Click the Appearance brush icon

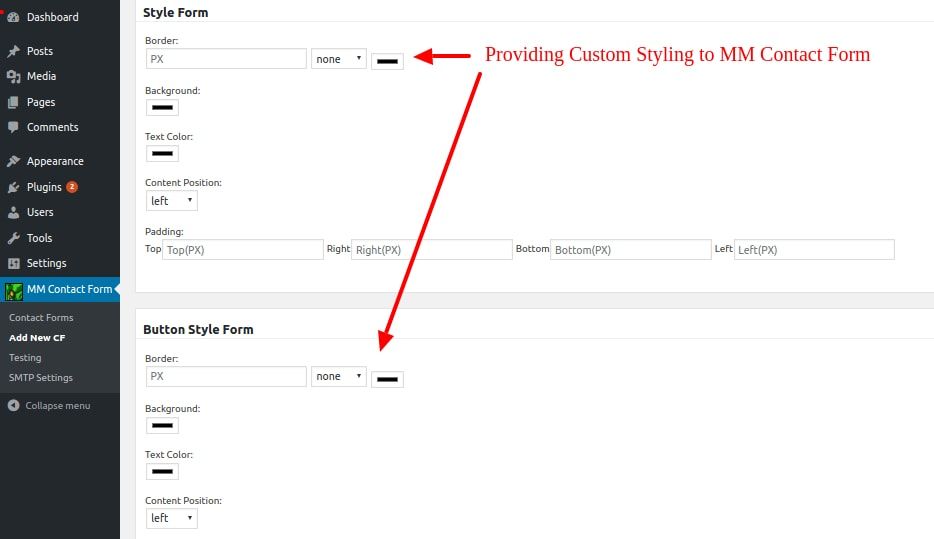[x=13, y=161]
